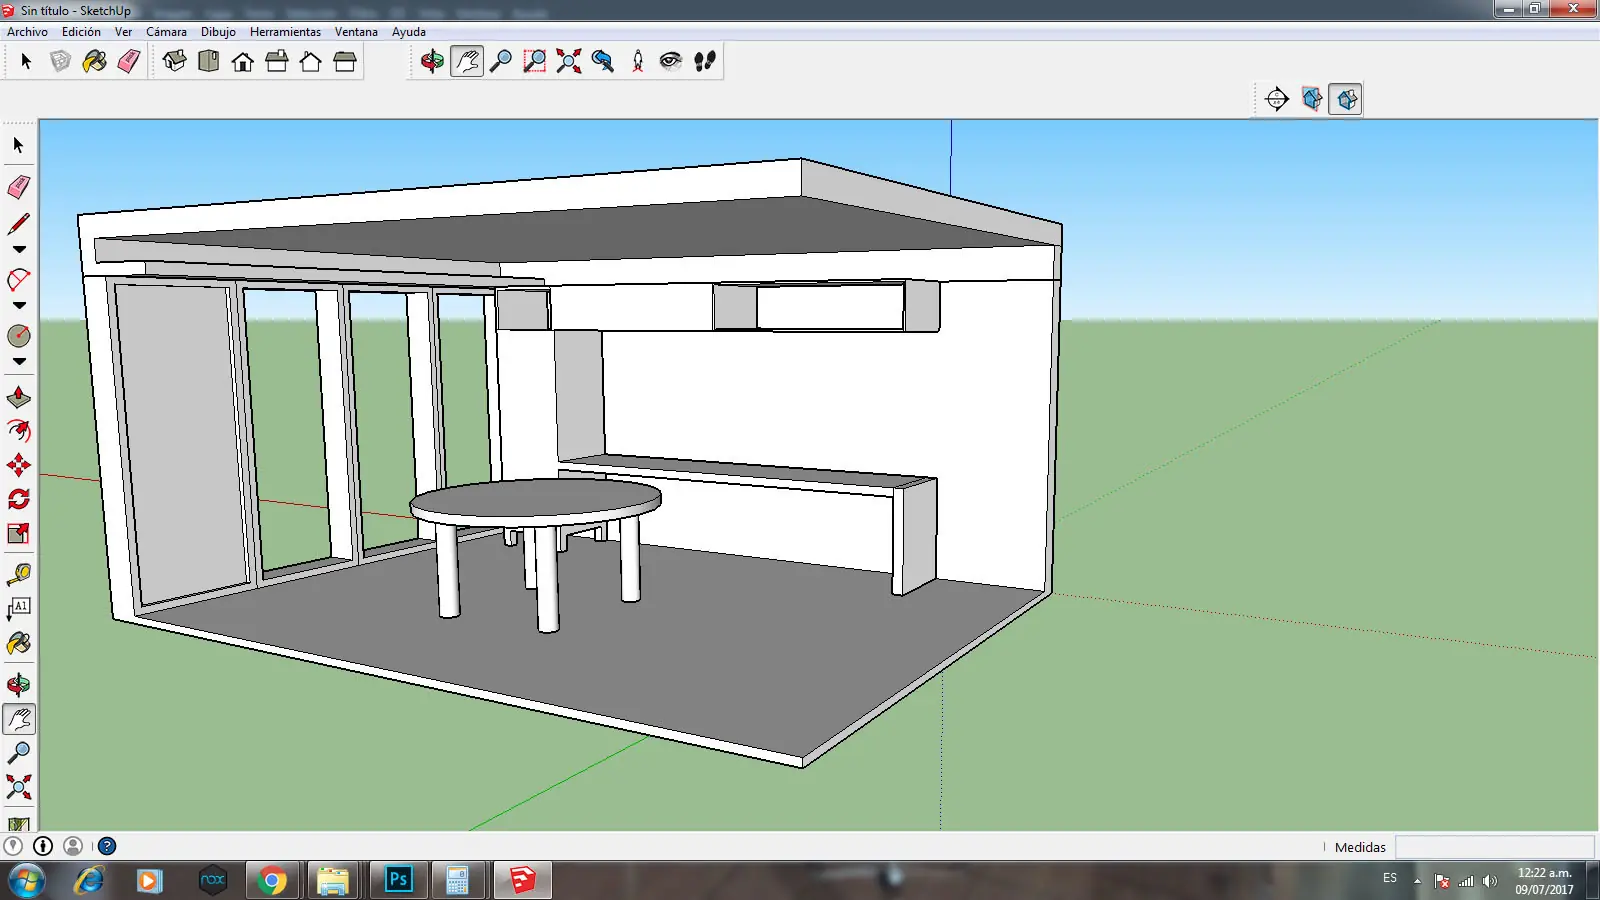Click the Medidas measurements input box

[x=1494, y=847]
